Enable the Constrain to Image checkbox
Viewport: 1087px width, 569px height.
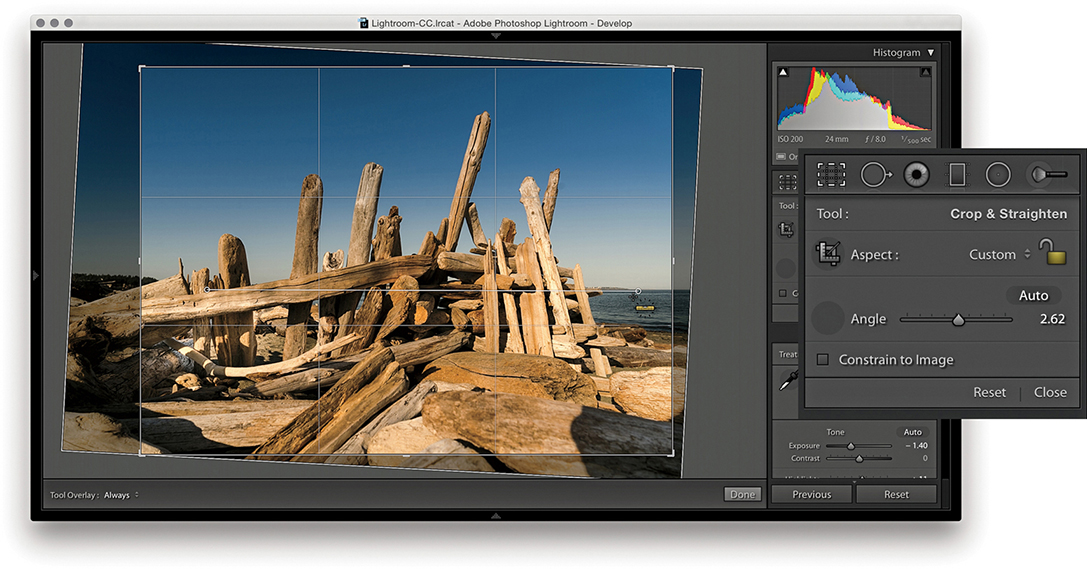[823, 360]
